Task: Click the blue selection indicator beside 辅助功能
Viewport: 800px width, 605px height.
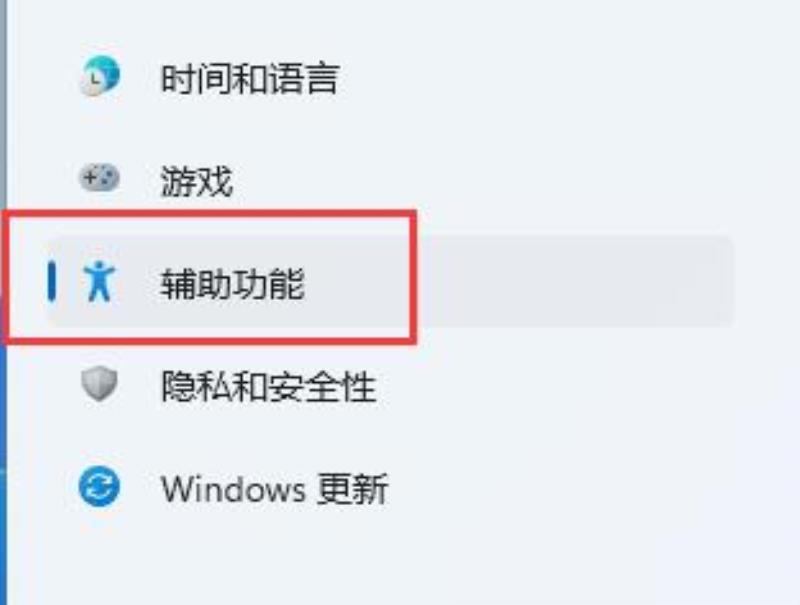Action: 52,281
